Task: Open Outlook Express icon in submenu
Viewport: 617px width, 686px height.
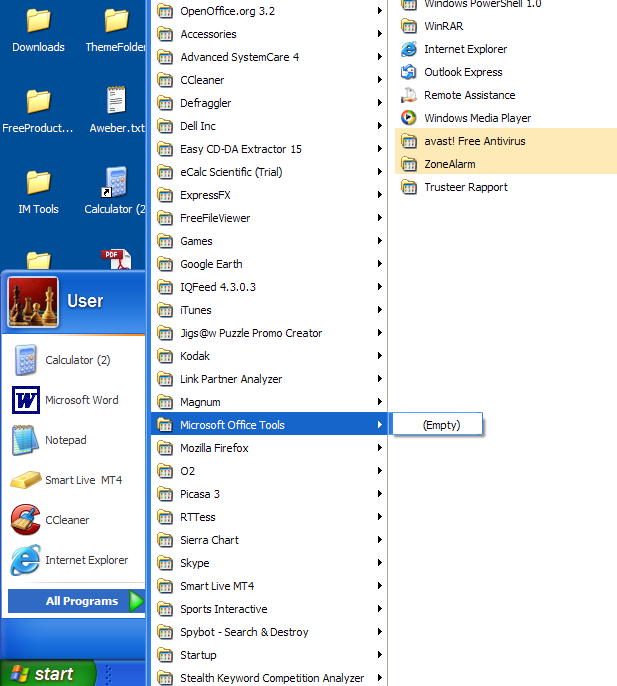Action: click(x=409, y=72)
